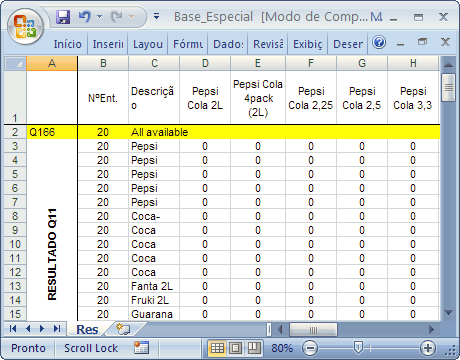
Task: Click vertical scrollbar down arrow
Action: (x=448, y=313)
